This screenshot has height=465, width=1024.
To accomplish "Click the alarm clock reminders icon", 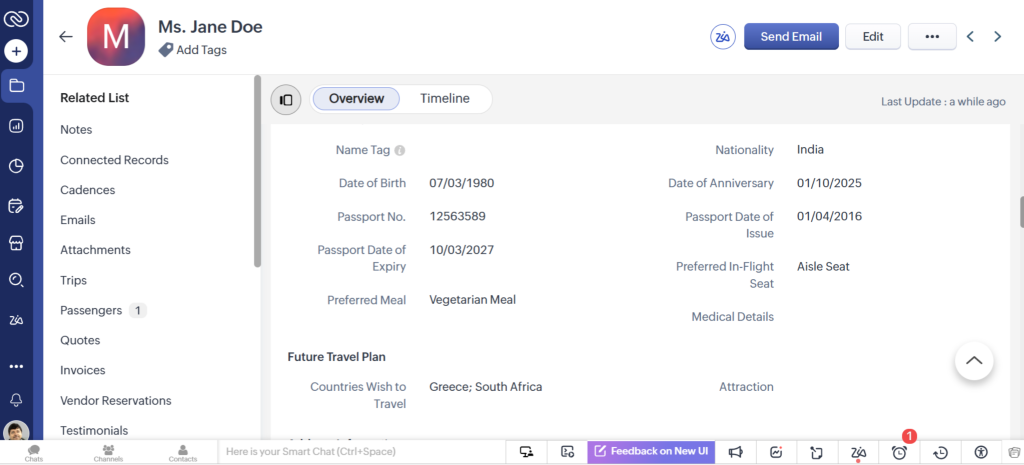I will tap(899, 452).
